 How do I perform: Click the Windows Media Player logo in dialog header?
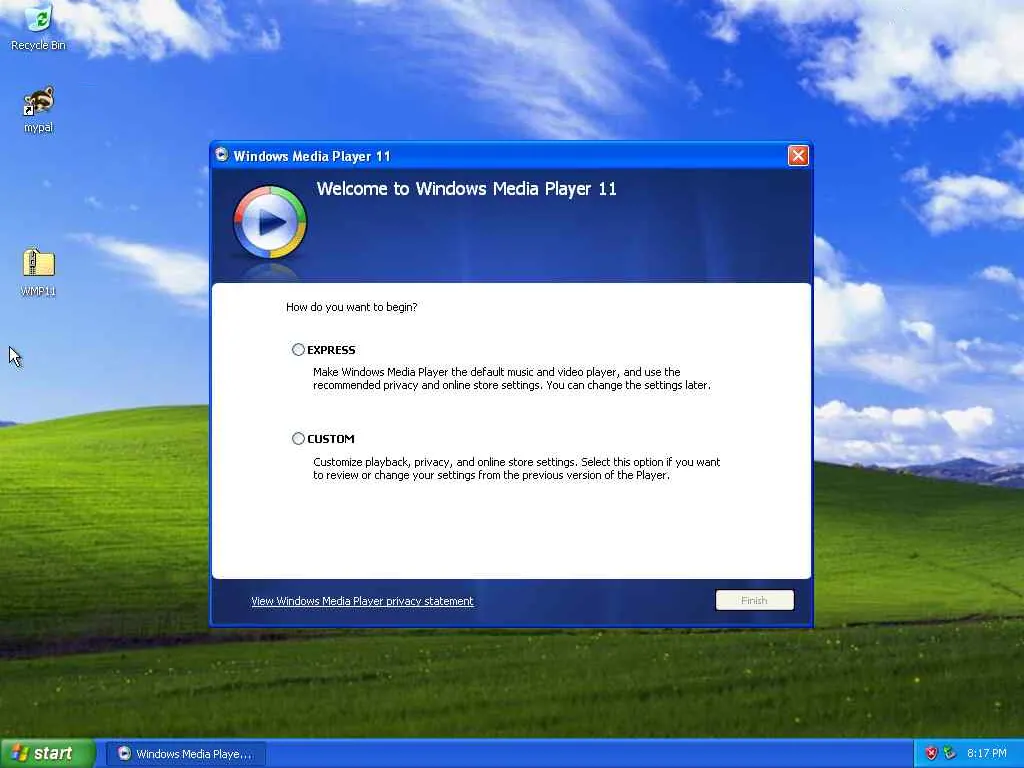coord(270,222)
